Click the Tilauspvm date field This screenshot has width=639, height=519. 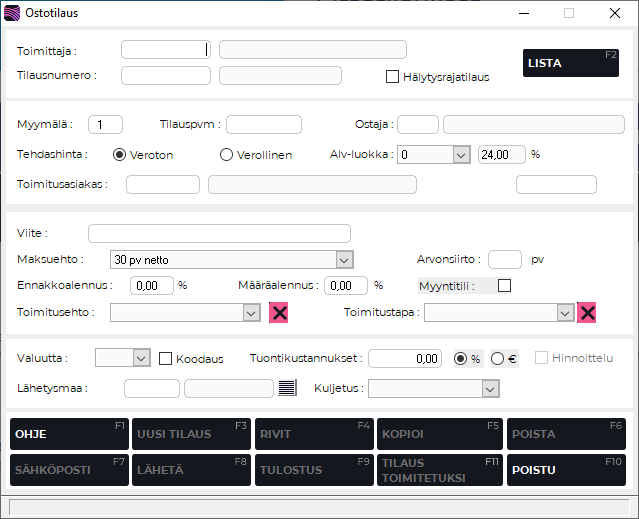click(264, 124)
